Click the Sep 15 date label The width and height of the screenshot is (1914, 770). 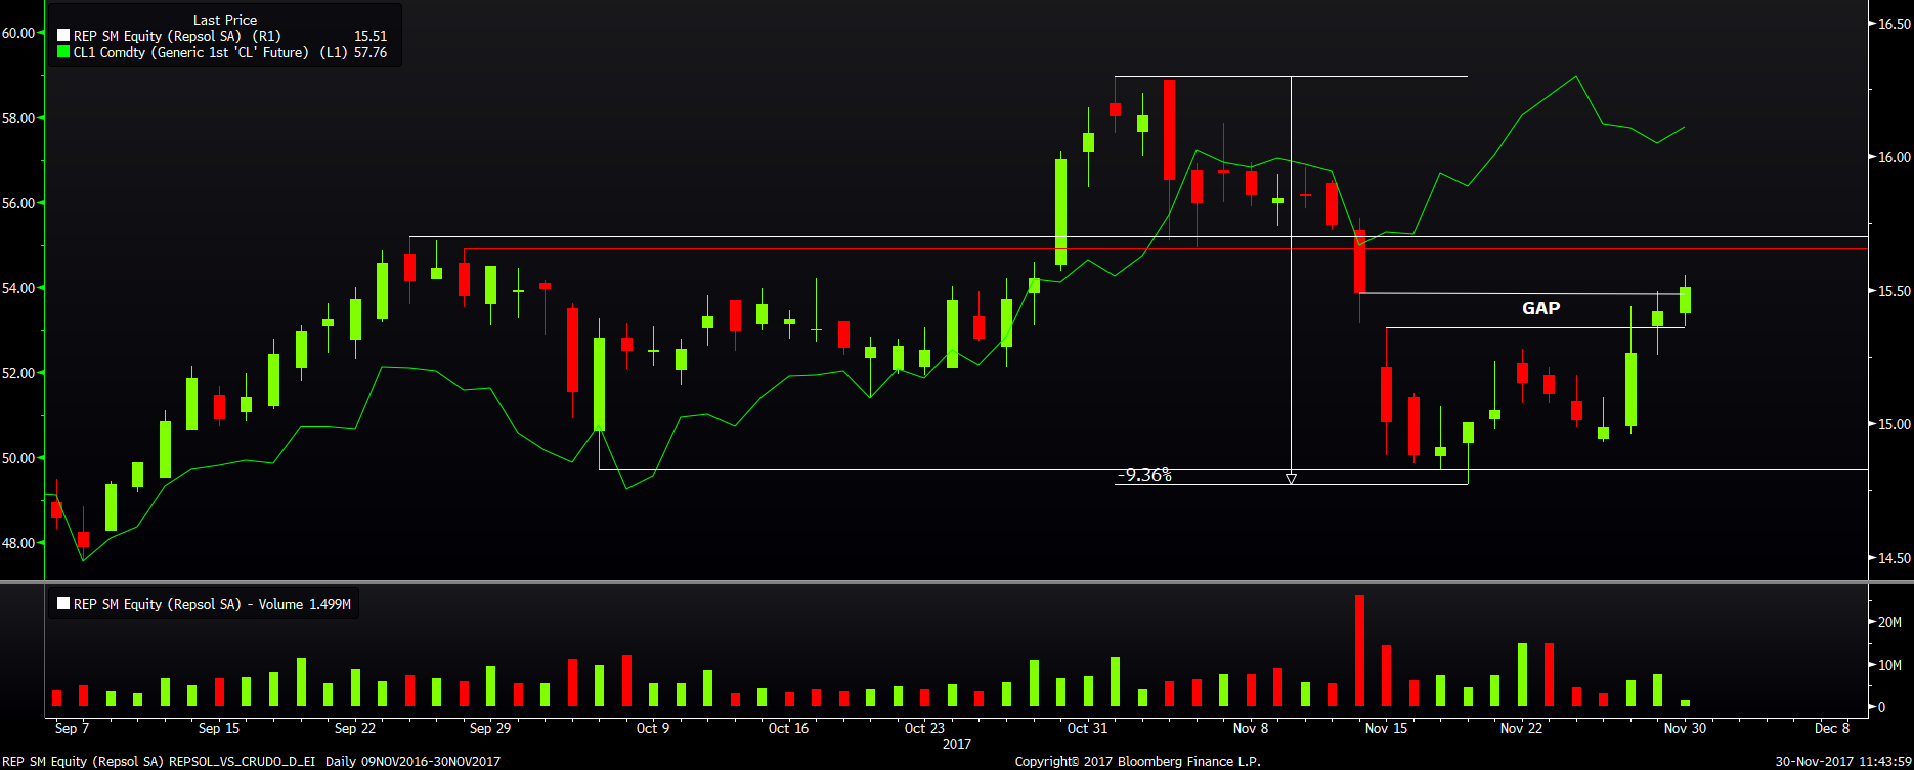[219, 728]
